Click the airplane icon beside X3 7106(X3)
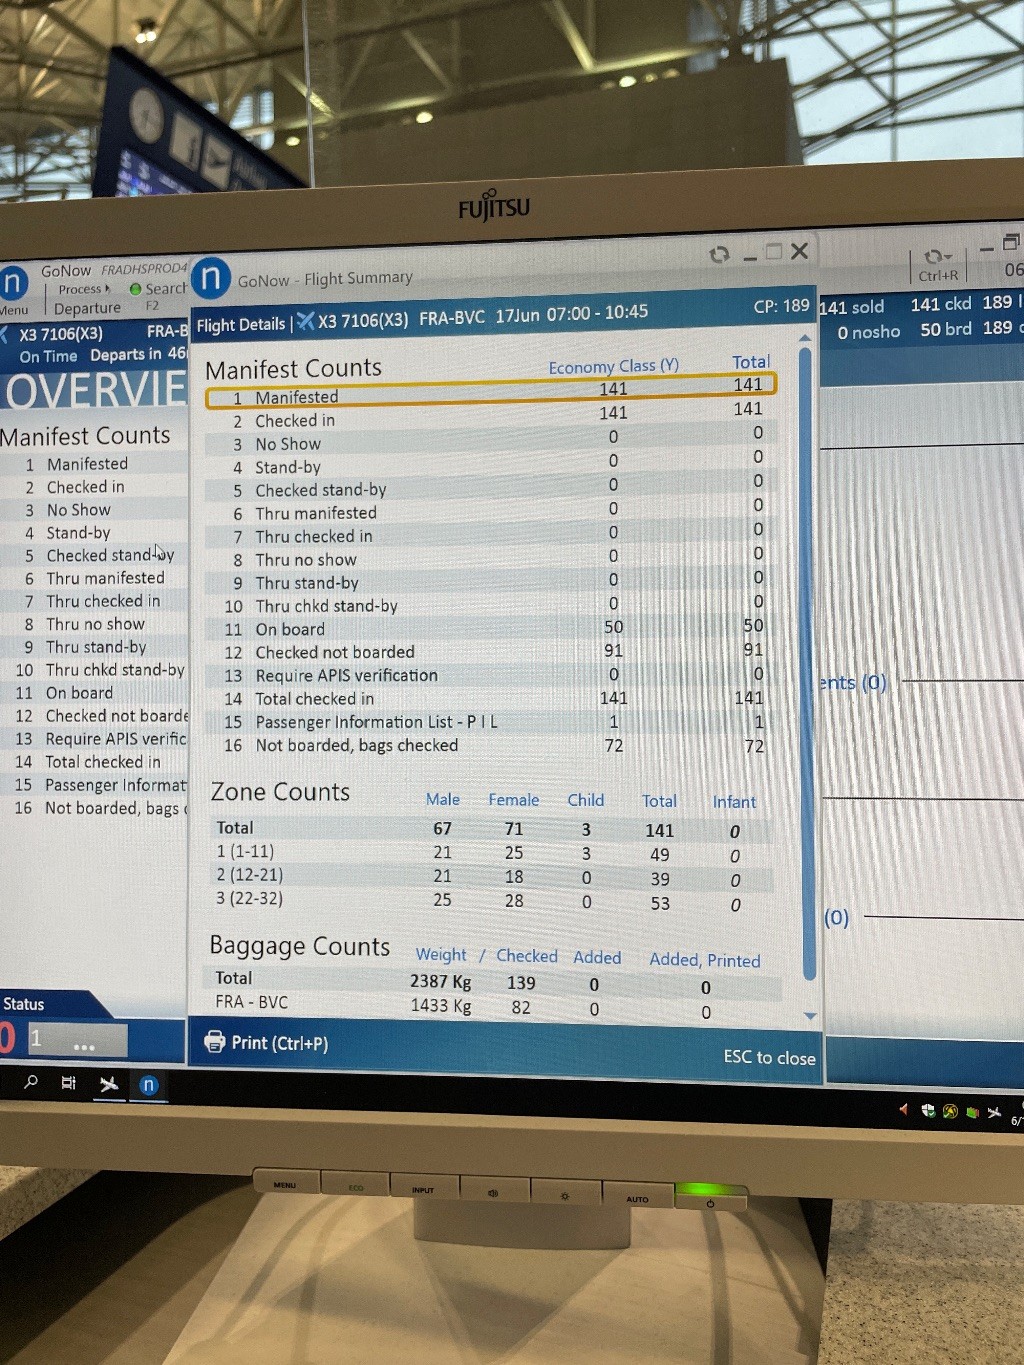The width and height of the screenshot is (1024, 1365). coord(305,321)
